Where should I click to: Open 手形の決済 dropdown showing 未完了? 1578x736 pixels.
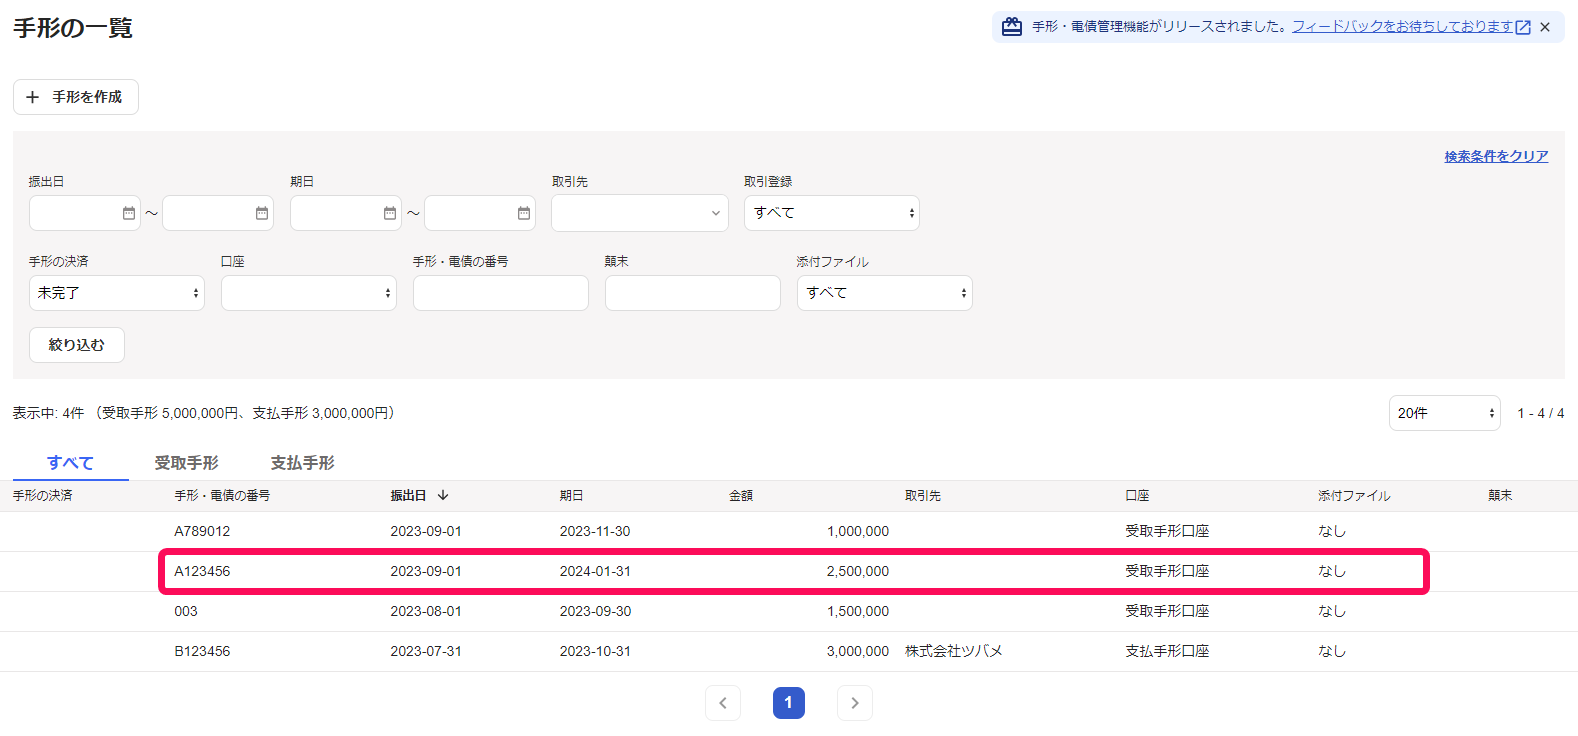117,293
